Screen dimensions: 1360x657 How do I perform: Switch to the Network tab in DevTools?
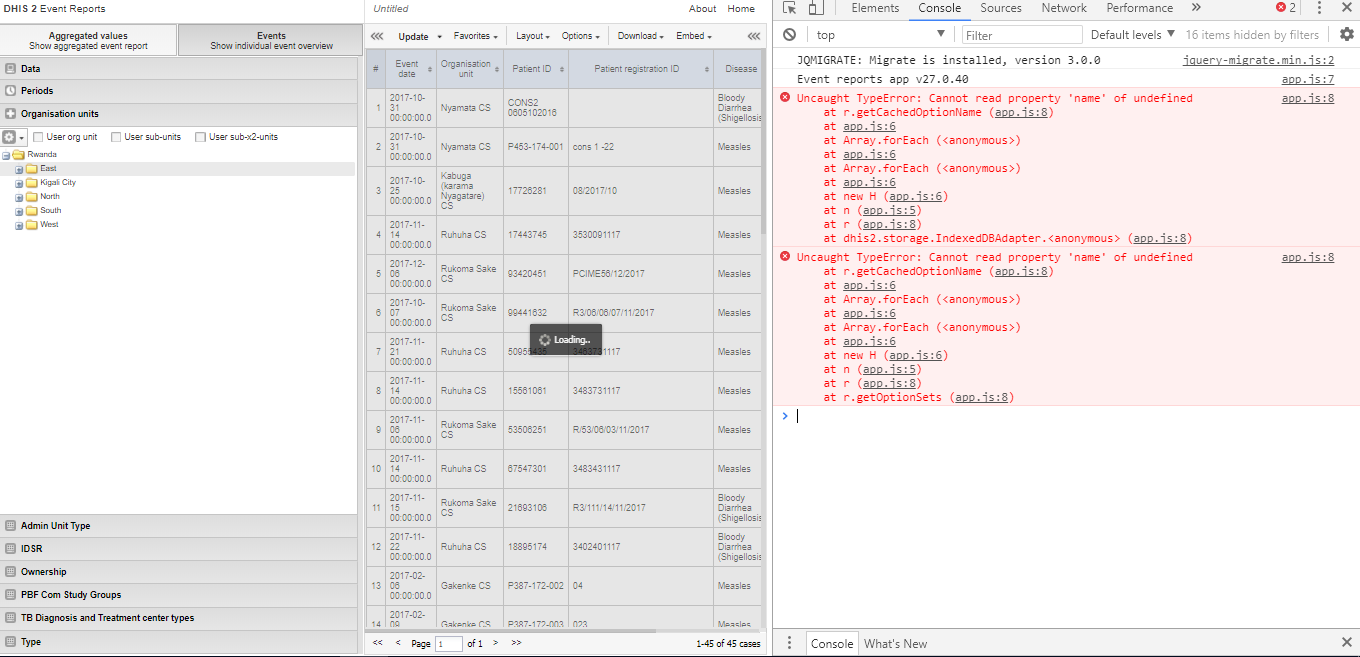point(1063,8)
